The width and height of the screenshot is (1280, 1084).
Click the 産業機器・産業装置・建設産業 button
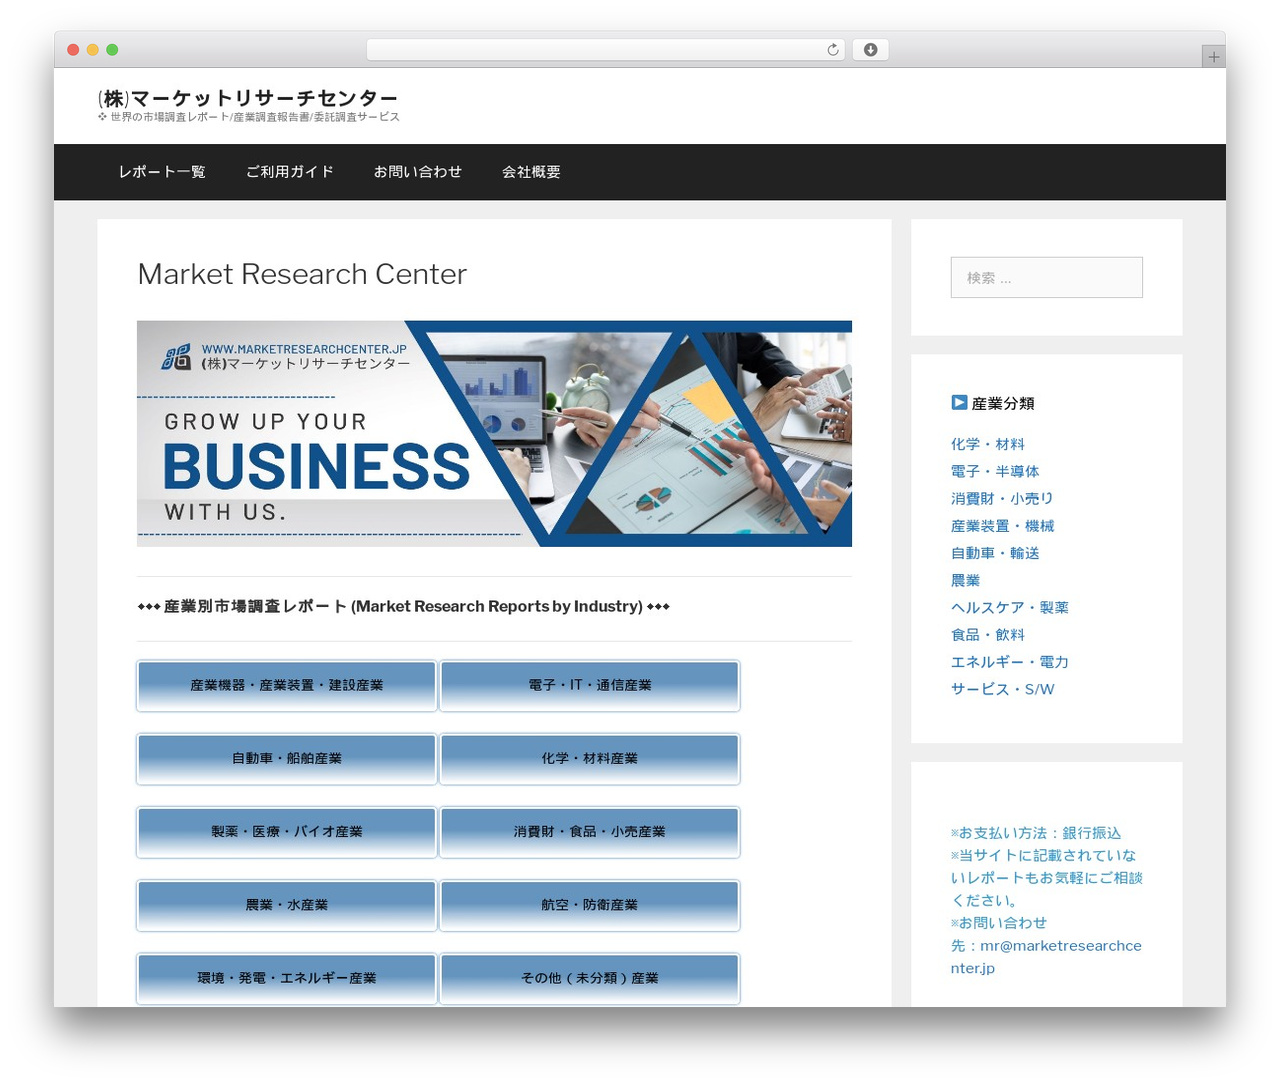[x=287, y=685]
